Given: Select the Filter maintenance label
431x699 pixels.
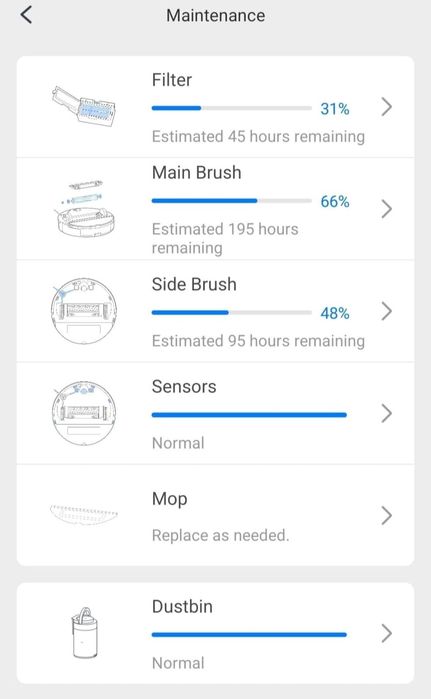Looking at the screenshot, I should coord(172,80).
